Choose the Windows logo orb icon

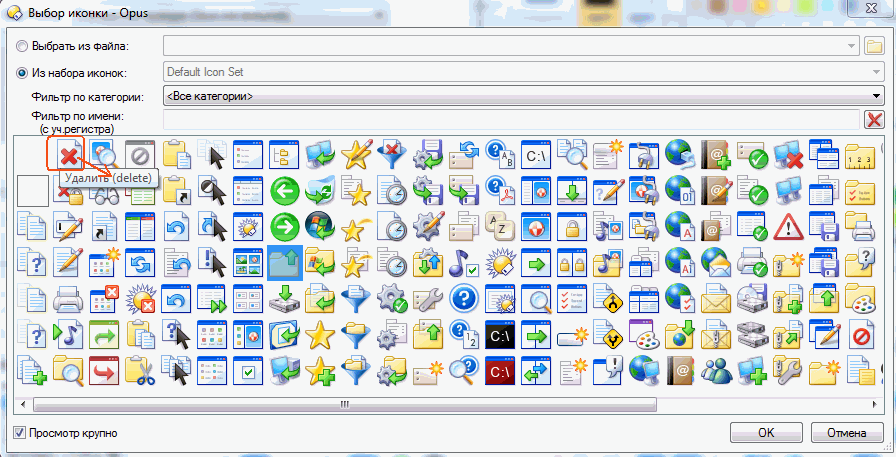pos(320,226)
